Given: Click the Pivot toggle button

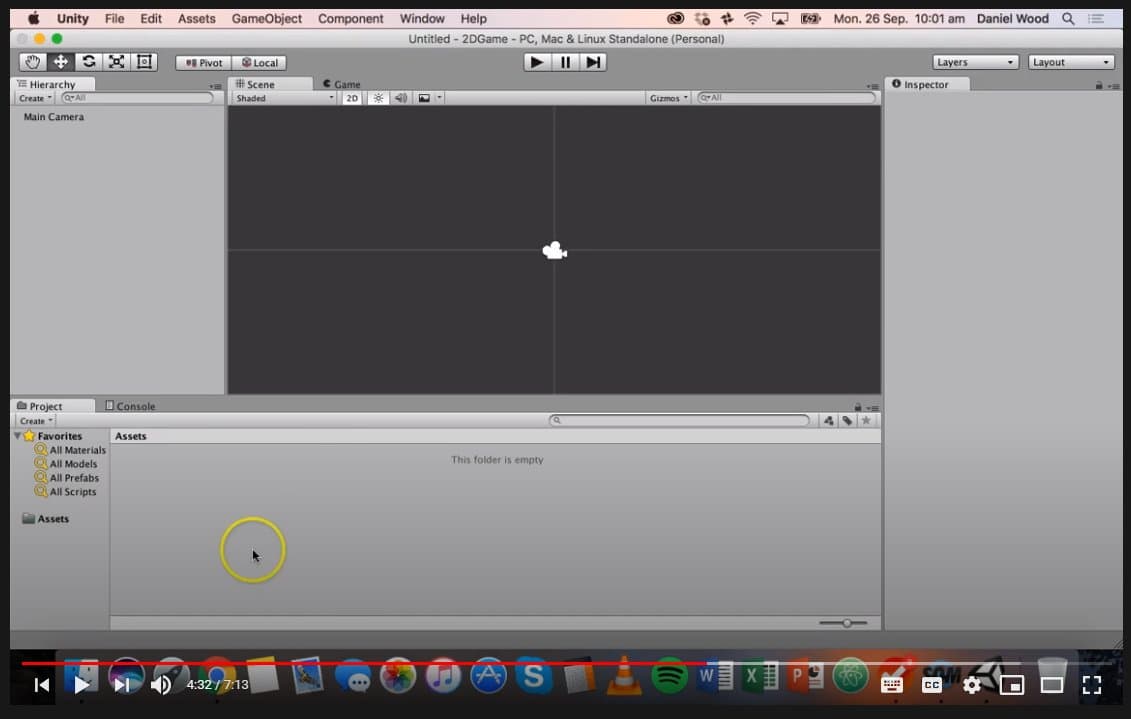Looking at the screenshot, I should point(204,62).
